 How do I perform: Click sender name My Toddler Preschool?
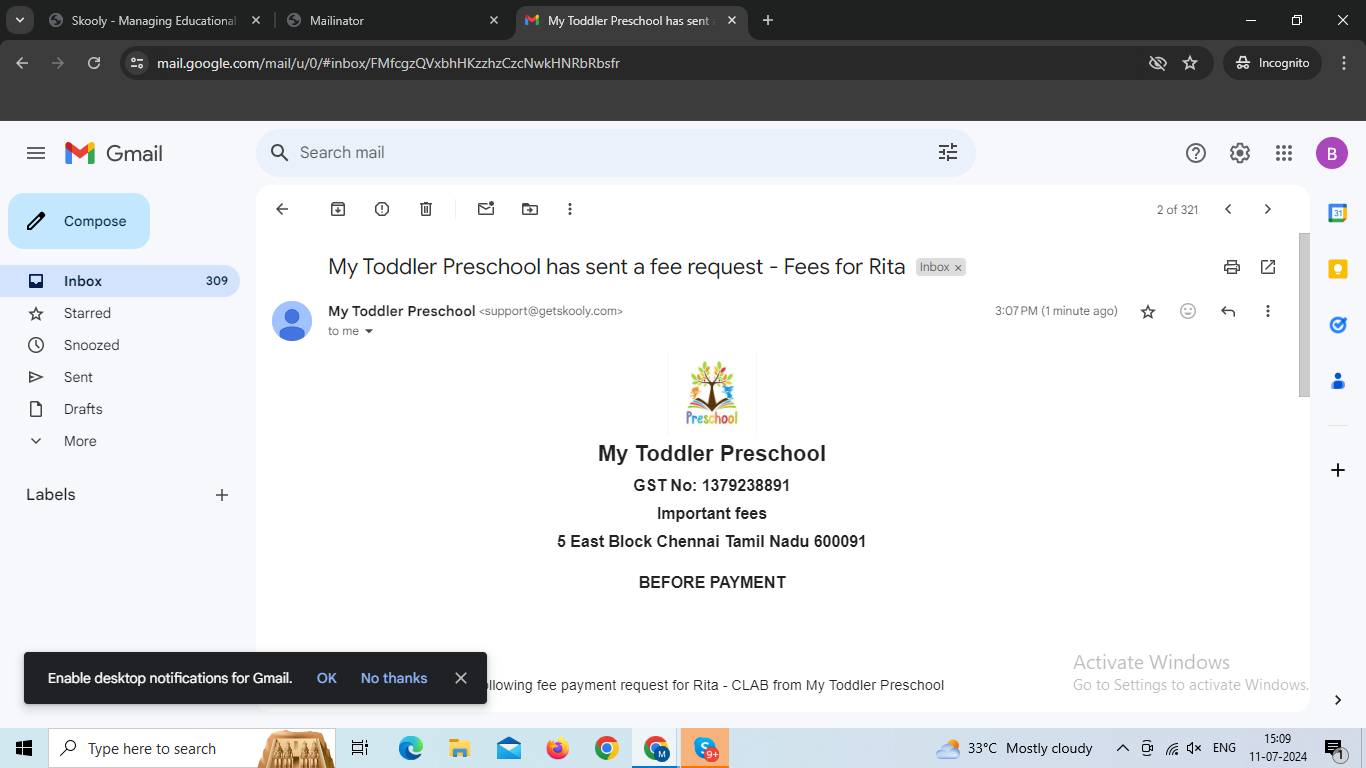(402, 311)
